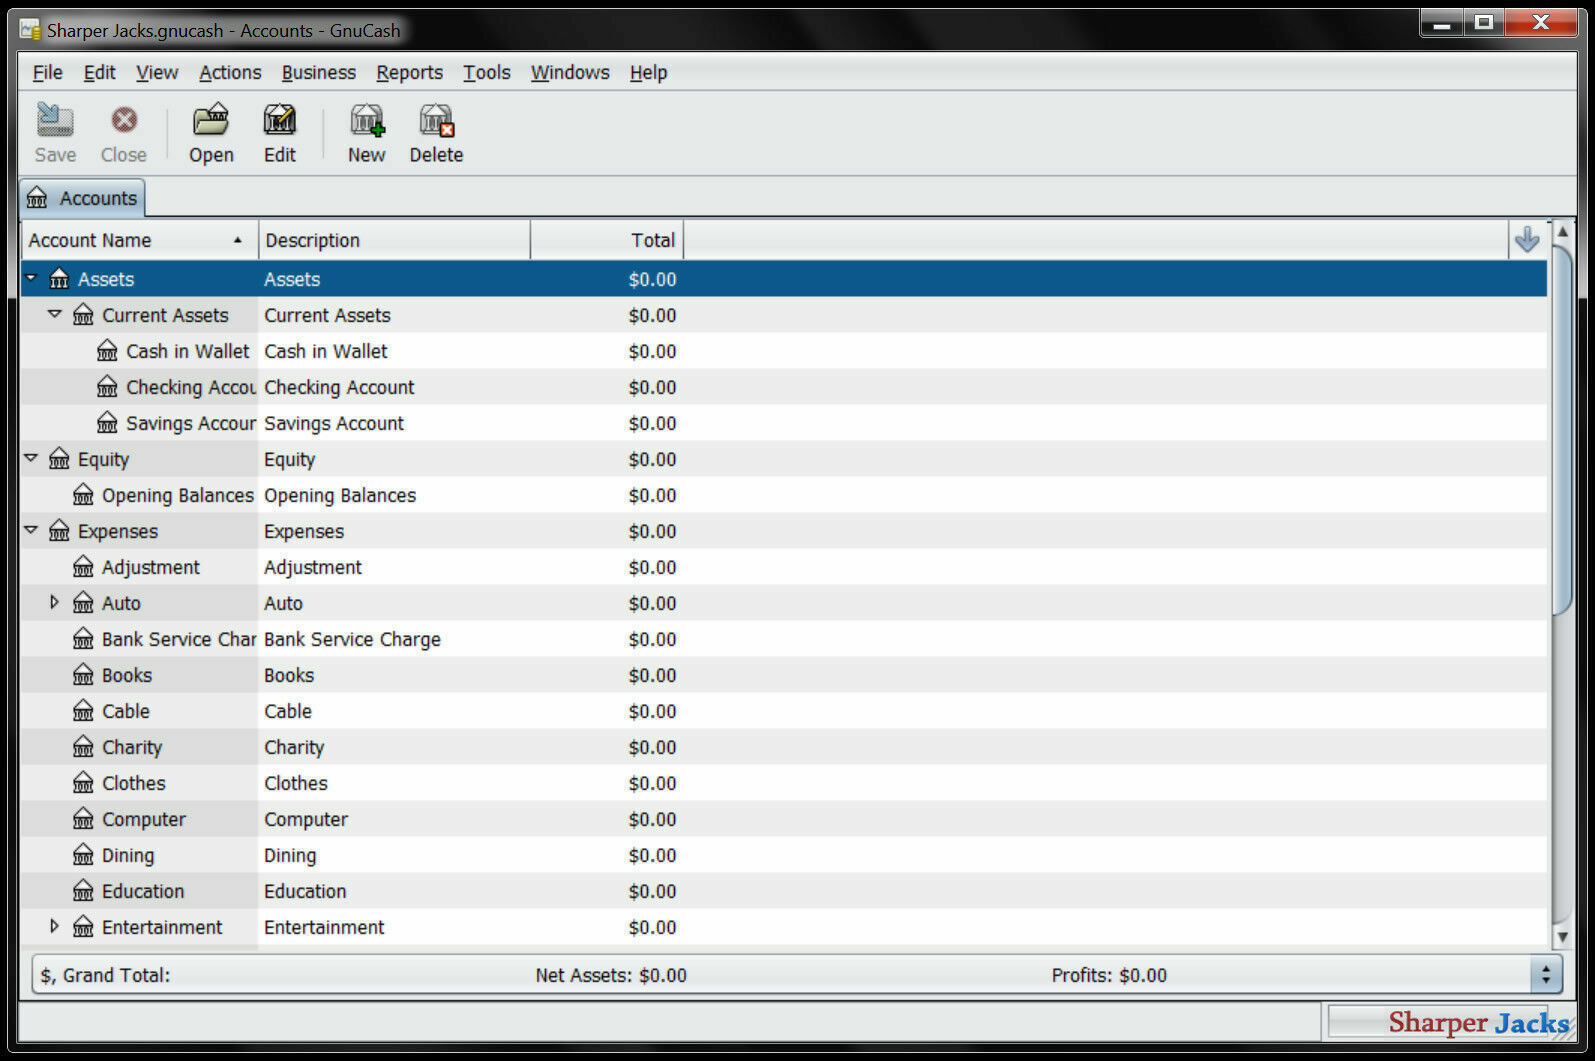Expand the Auto expense account

point(55,602)
